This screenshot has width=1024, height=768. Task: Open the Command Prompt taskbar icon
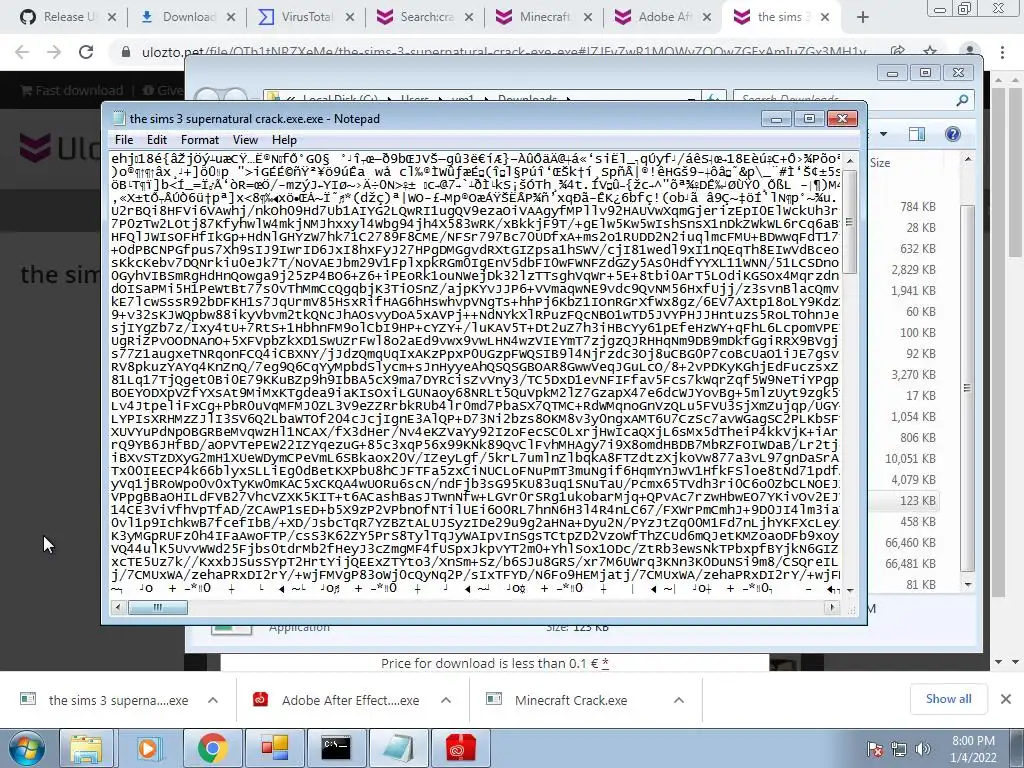coord(336,748)
